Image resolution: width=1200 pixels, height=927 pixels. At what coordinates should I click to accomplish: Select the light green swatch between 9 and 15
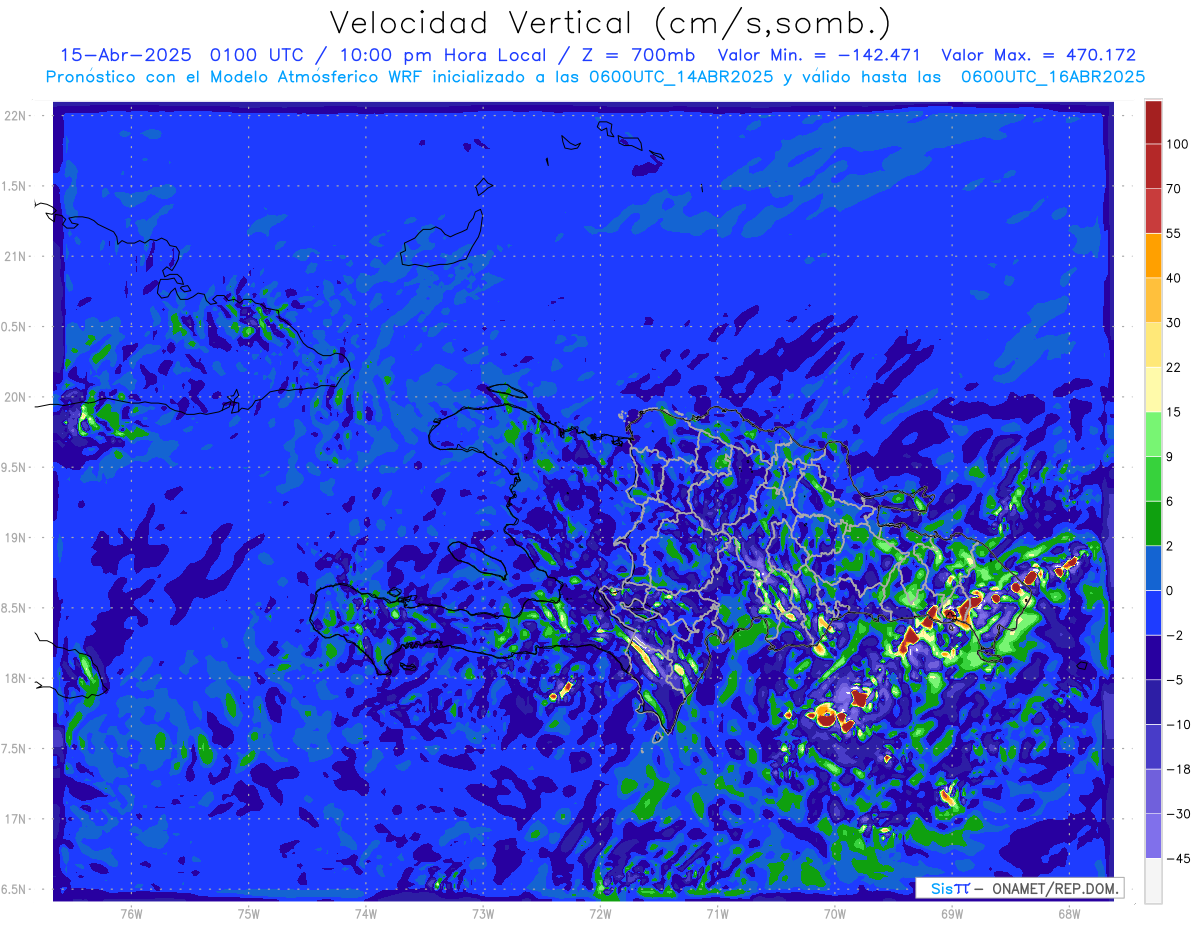(1153, 434)
